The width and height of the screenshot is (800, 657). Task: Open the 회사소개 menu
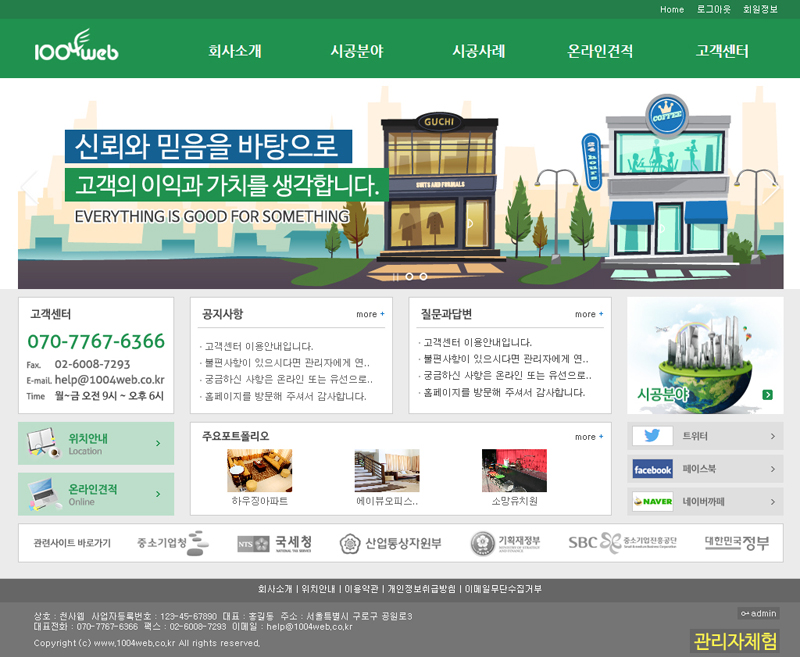pos(235,51)
